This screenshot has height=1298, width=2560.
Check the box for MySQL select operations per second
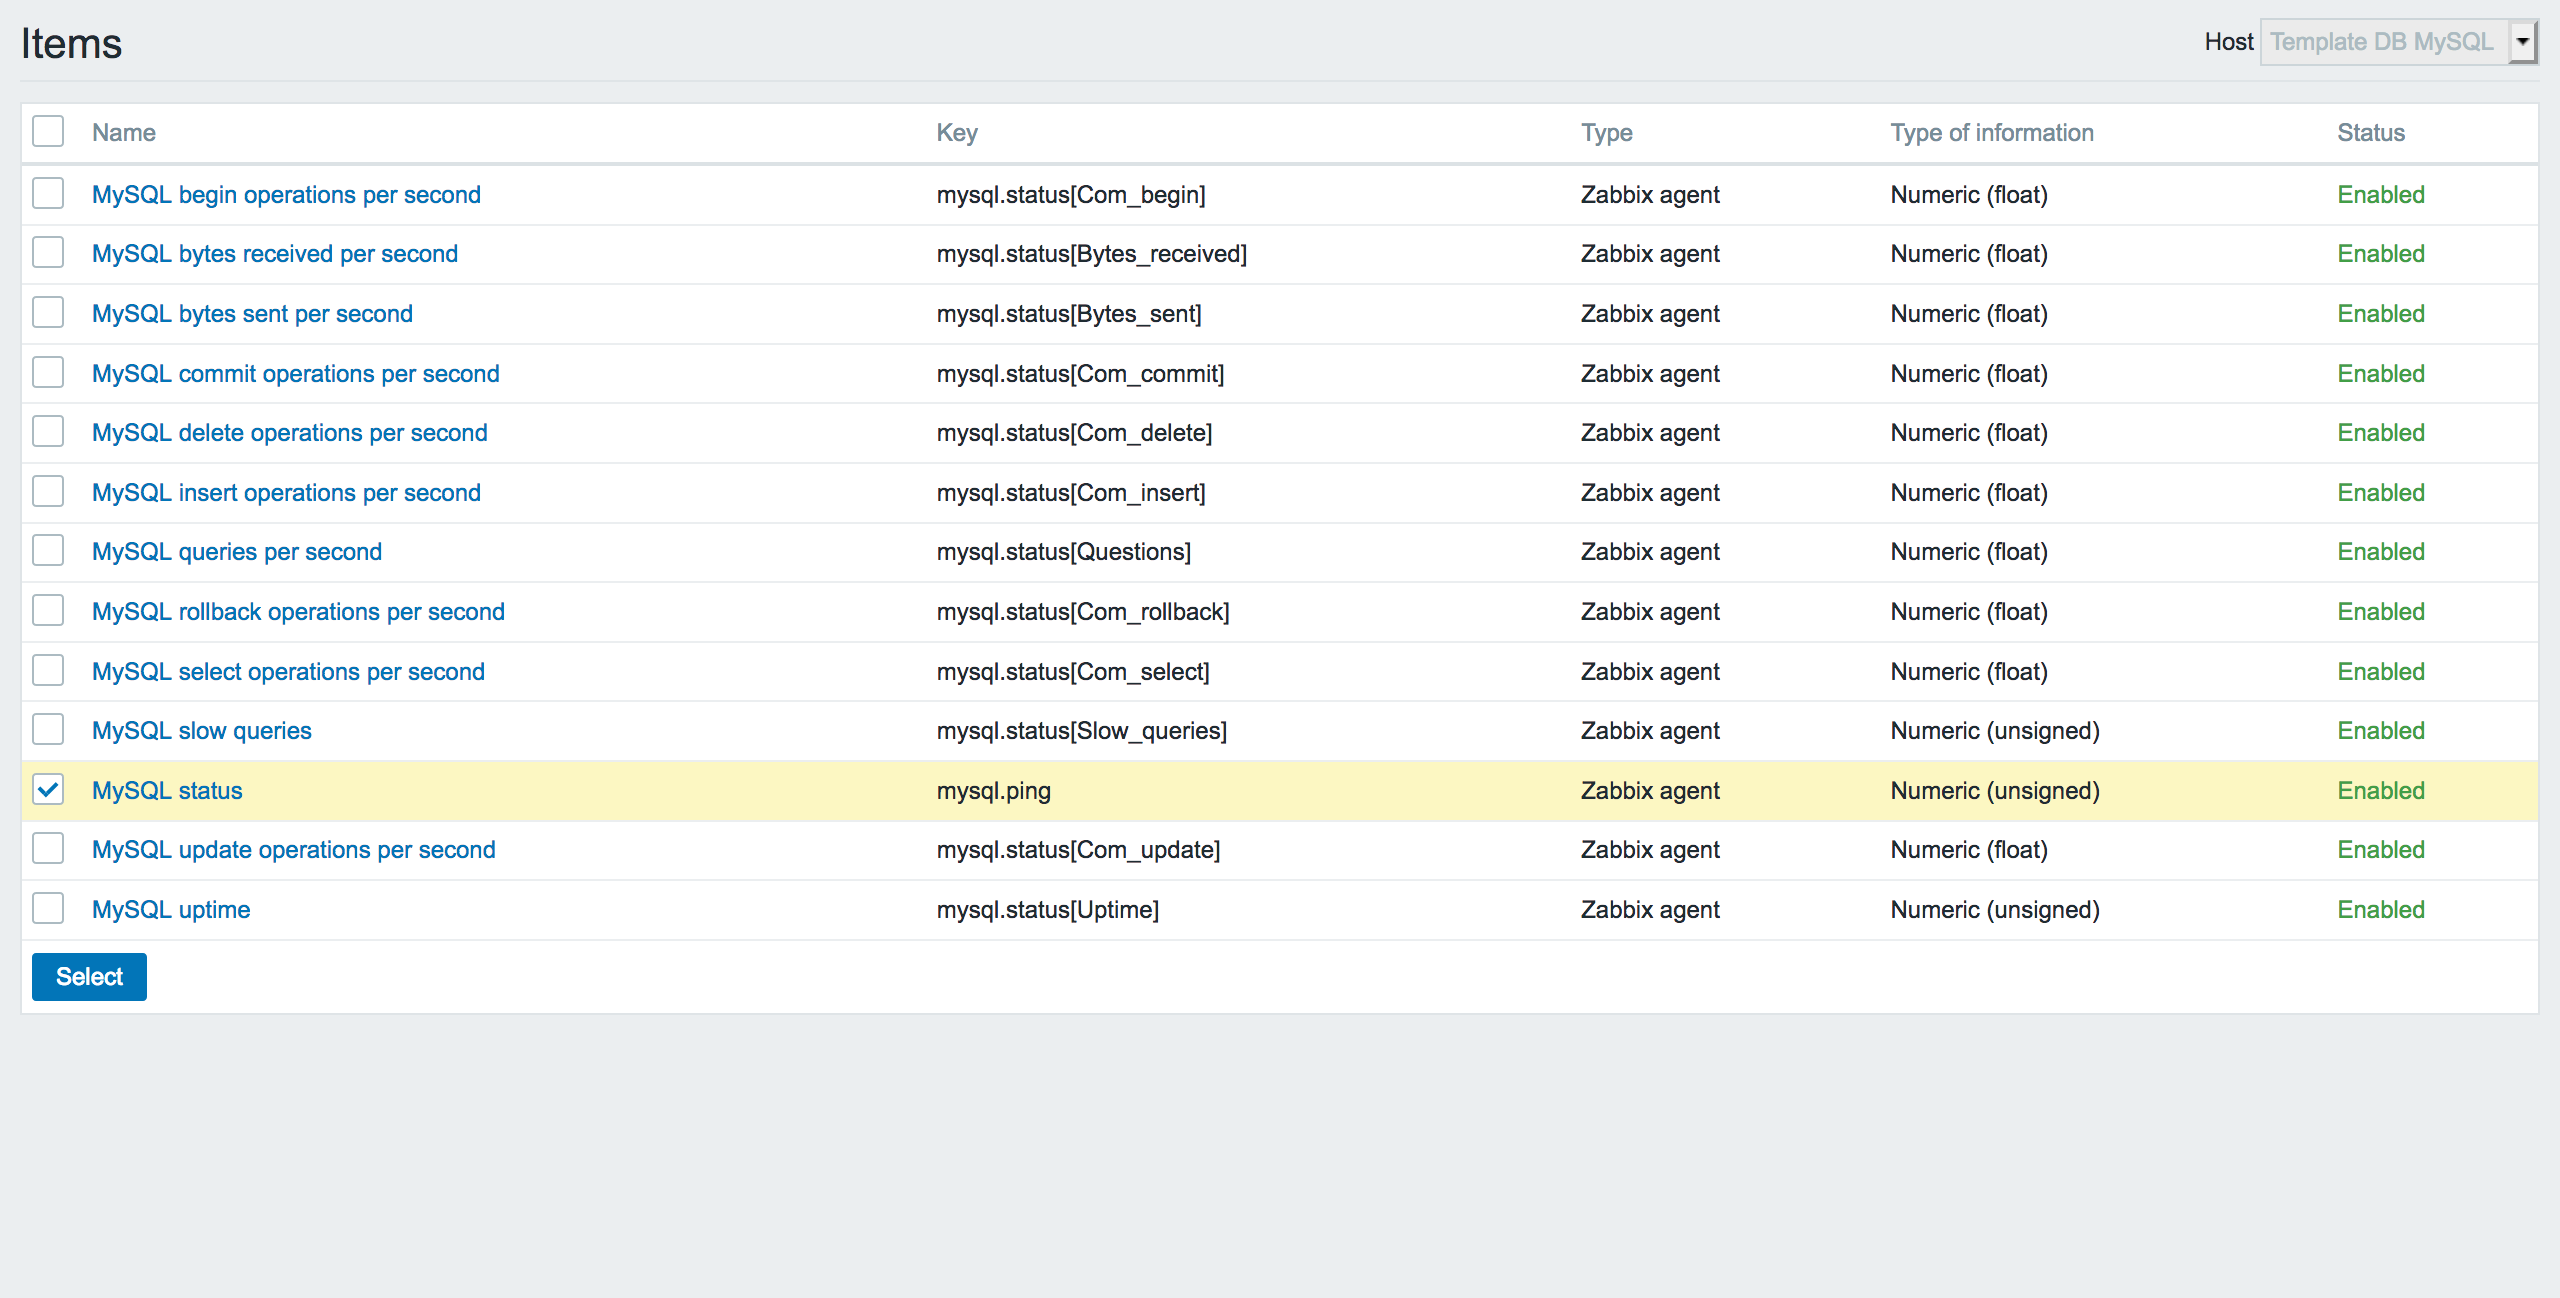48,670
